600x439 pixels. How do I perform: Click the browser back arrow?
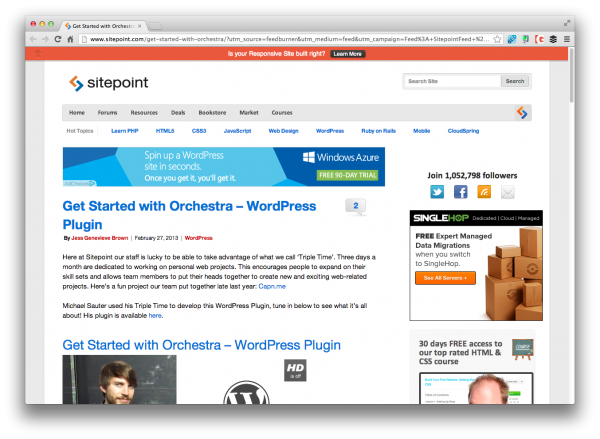(x=33, y=39)
